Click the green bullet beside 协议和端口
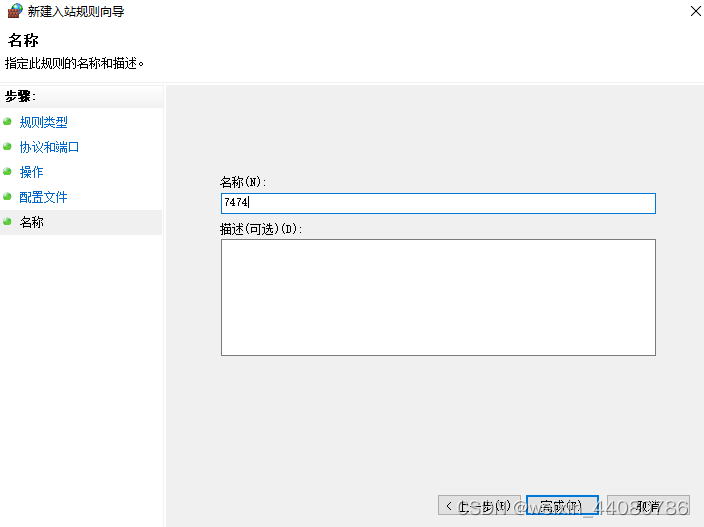 coord(7,146)
